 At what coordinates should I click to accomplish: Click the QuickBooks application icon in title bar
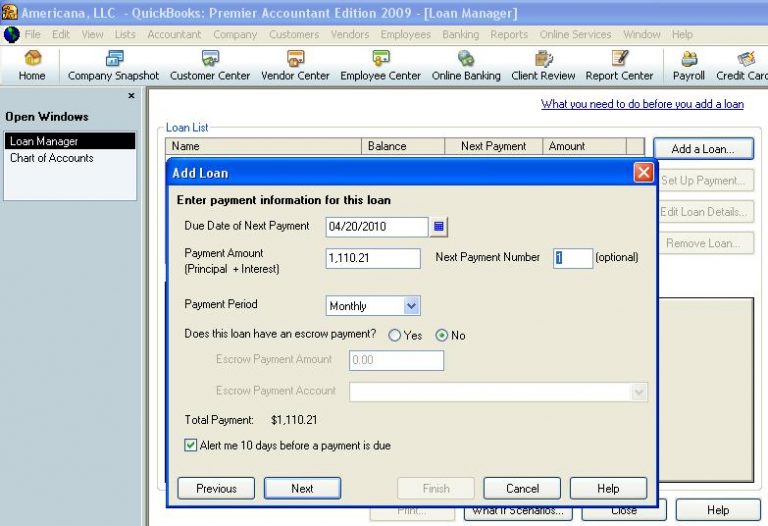pyautogui.click(x=9, y=12)
